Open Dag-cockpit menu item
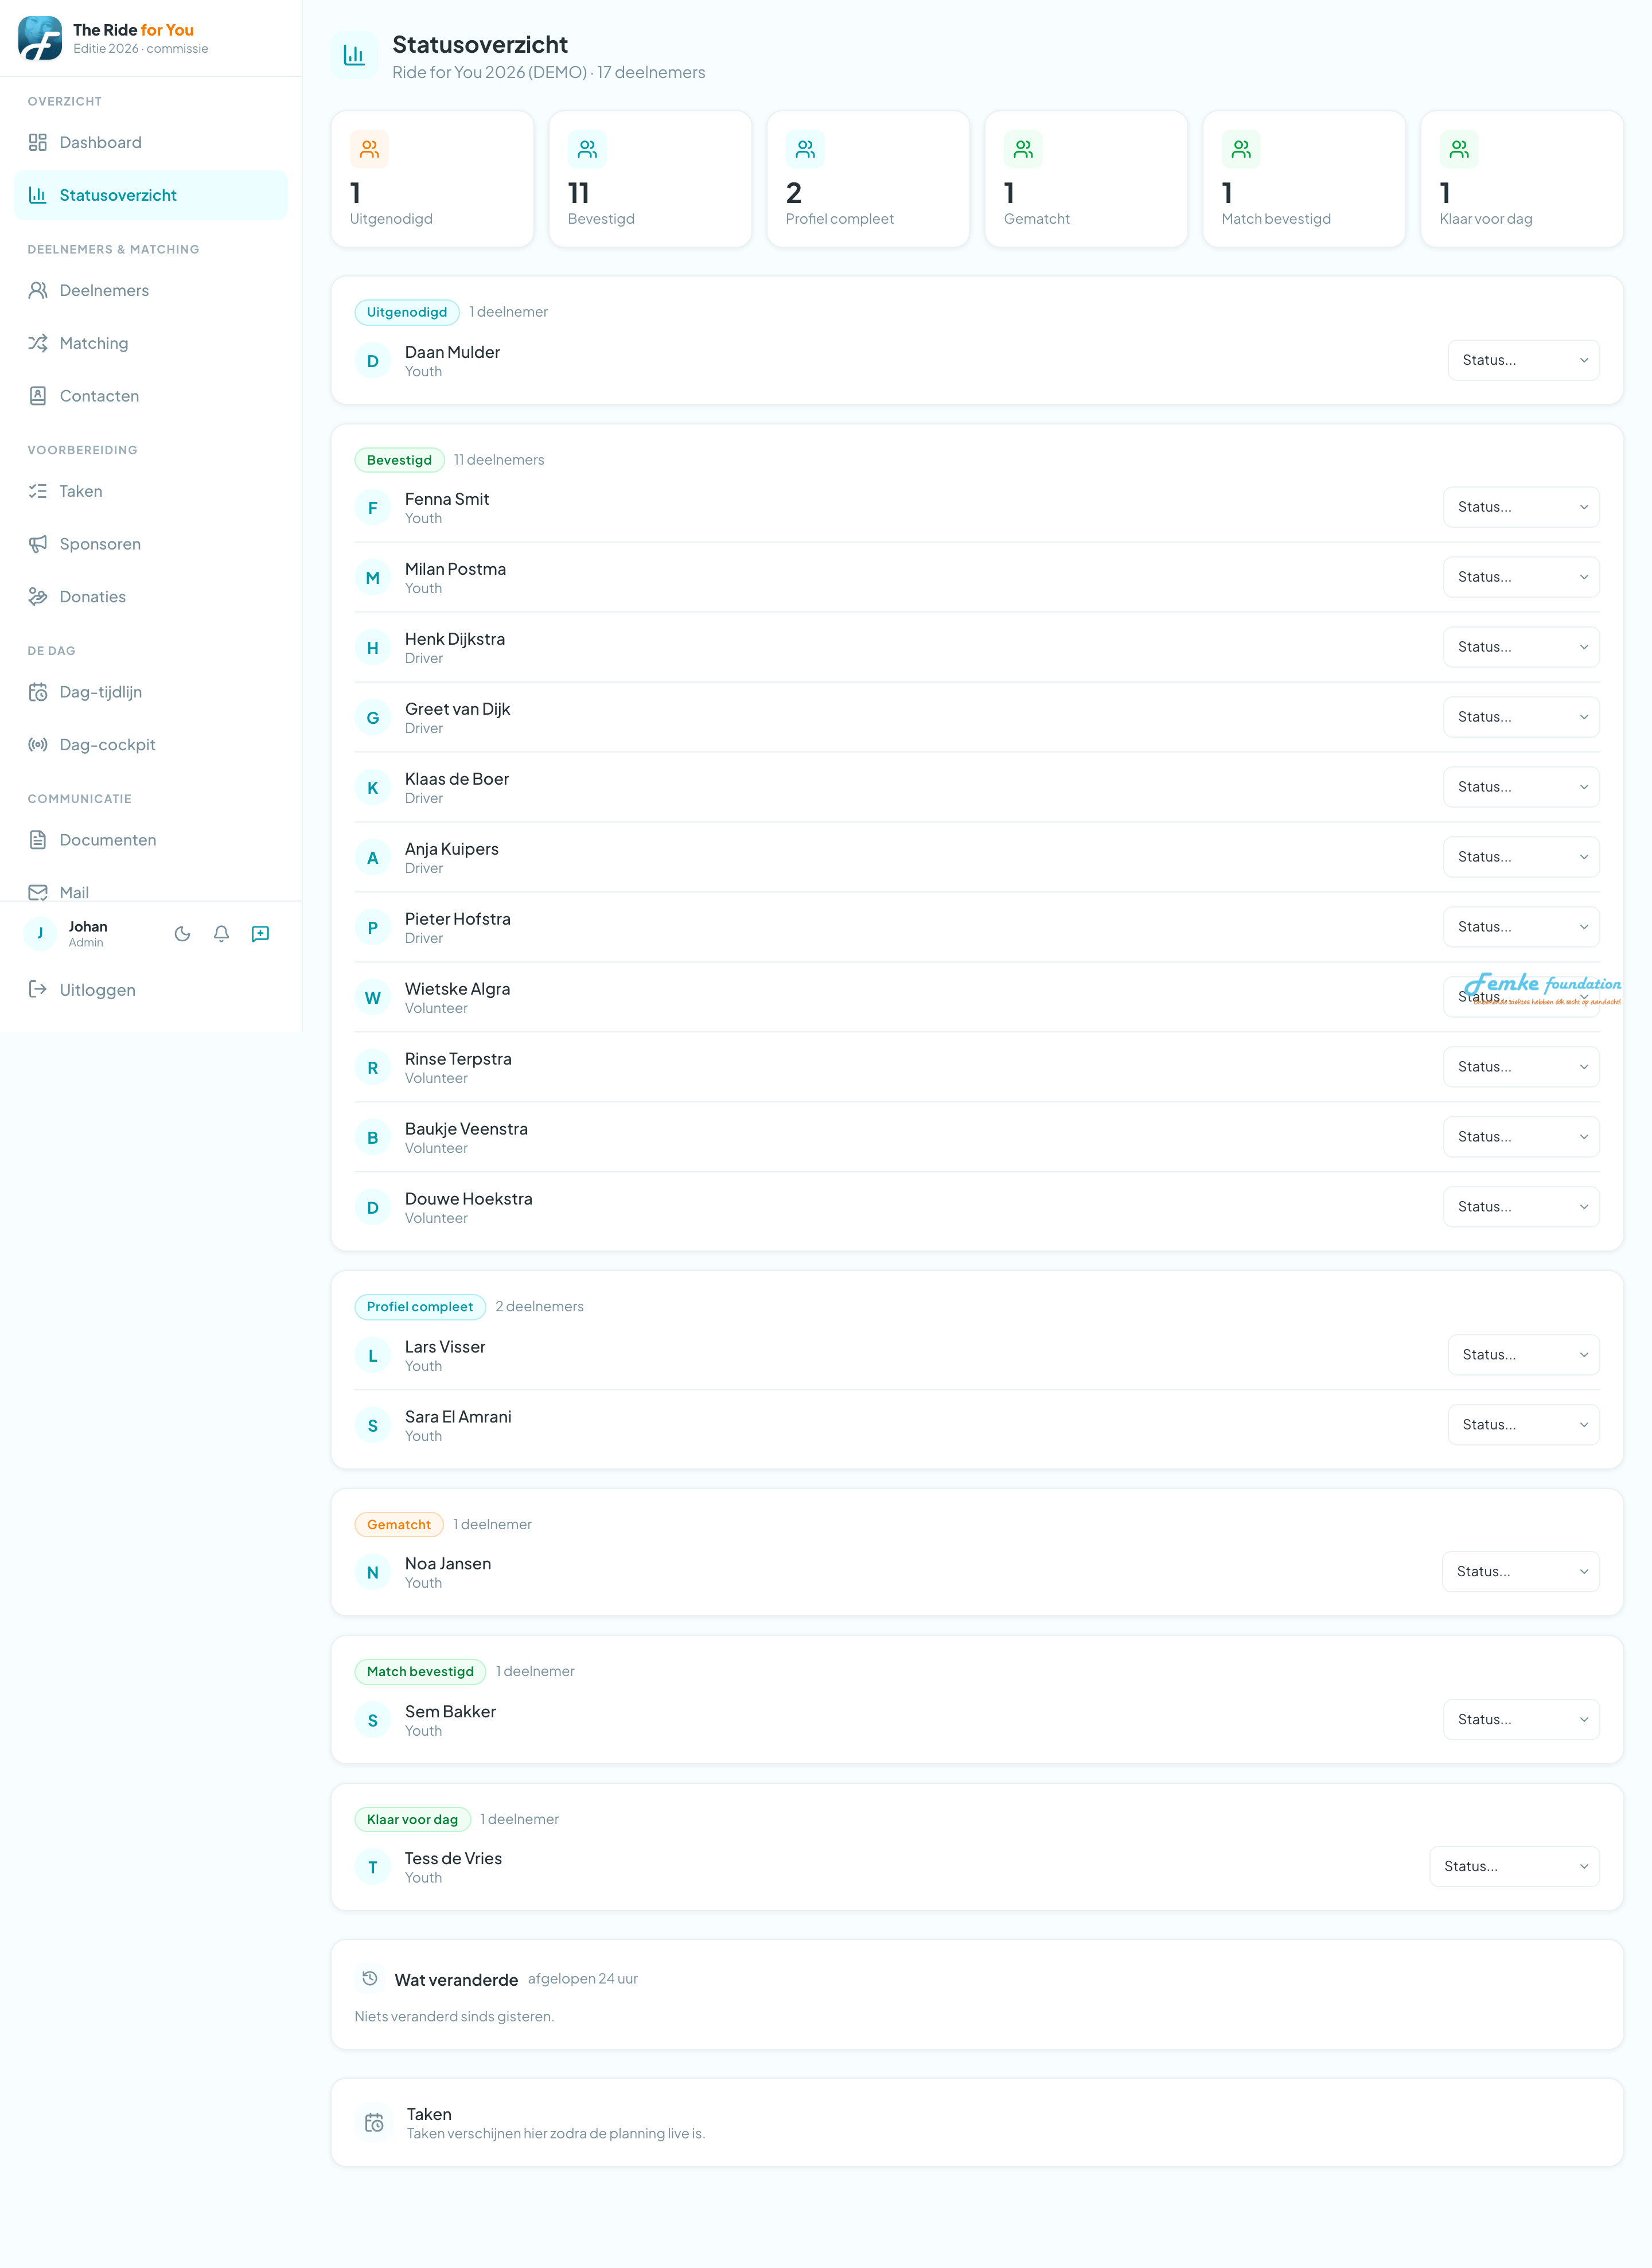Screen dimensions: 1652x2268 click(x=151, y=745)
